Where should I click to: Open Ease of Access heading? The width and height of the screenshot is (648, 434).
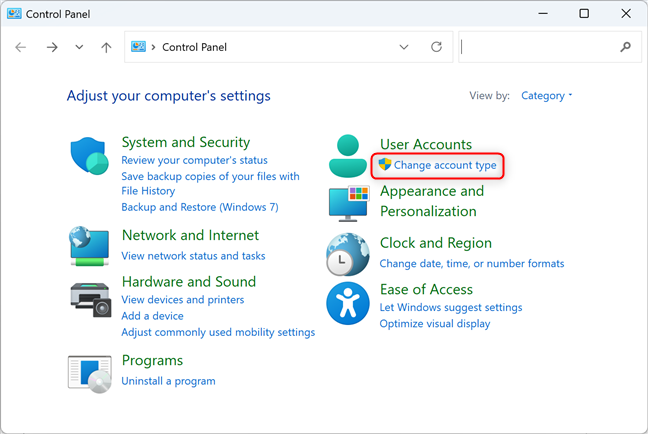pos(426,290)
